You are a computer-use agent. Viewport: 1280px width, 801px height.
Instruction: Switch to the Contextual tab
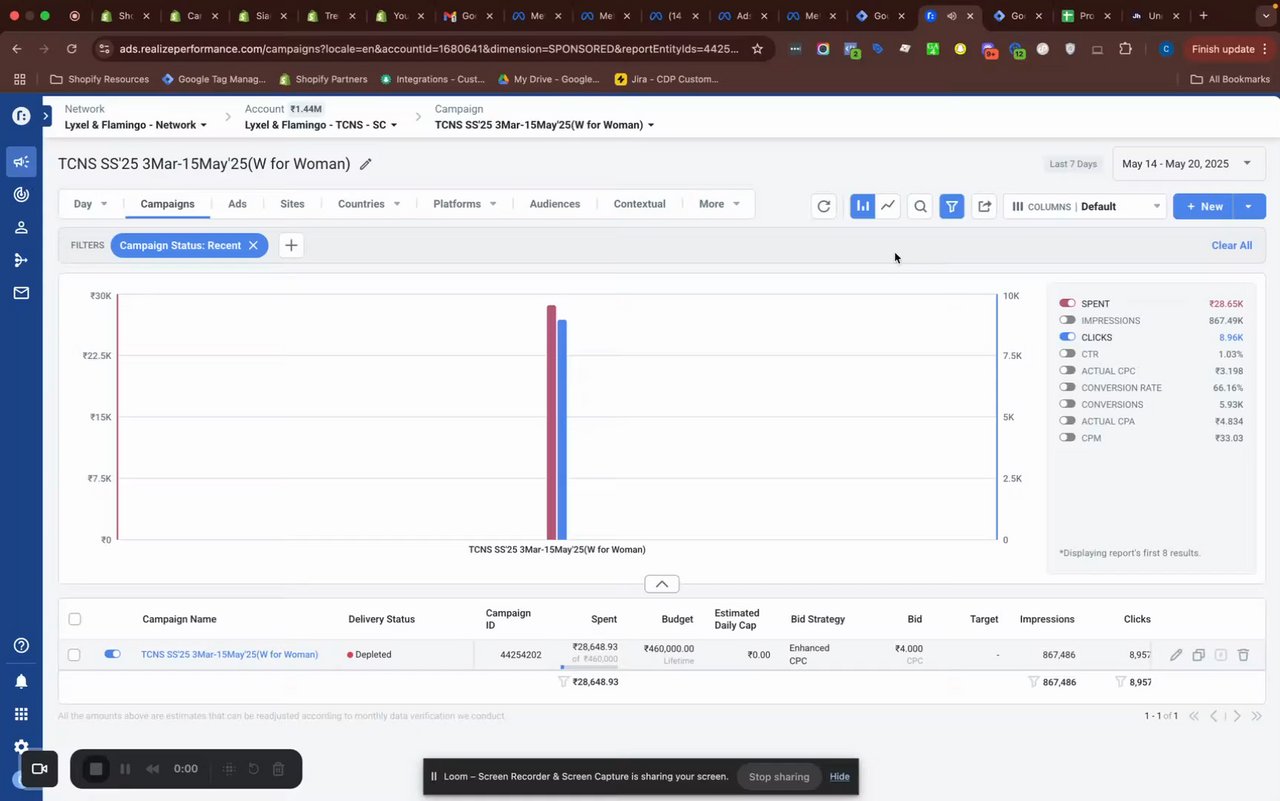click(639, 204)
